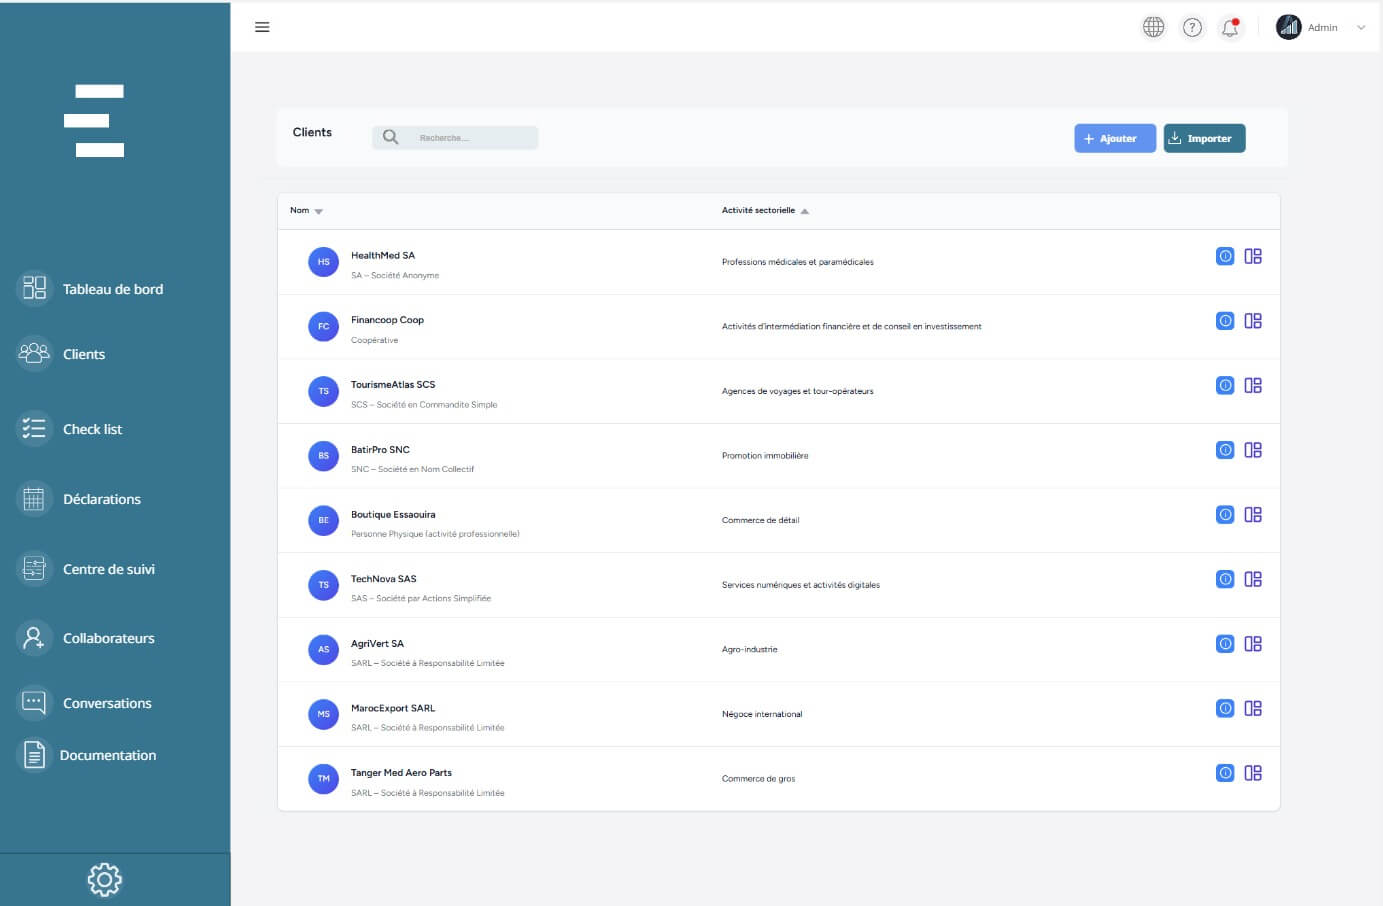Open dashboard icon for TechNova SAS row
The width and height of the screenshot is (1383, 906).
point(1253,579)
